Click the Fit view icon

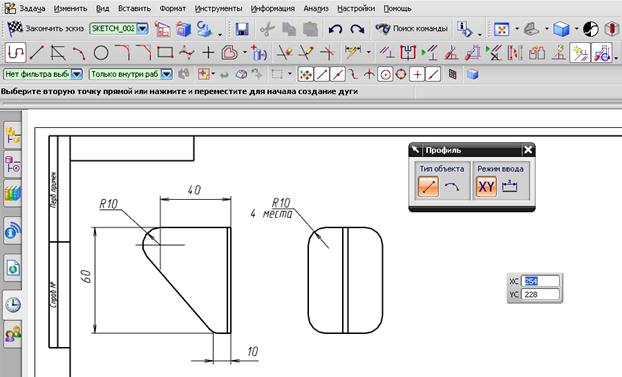(501, 29)
